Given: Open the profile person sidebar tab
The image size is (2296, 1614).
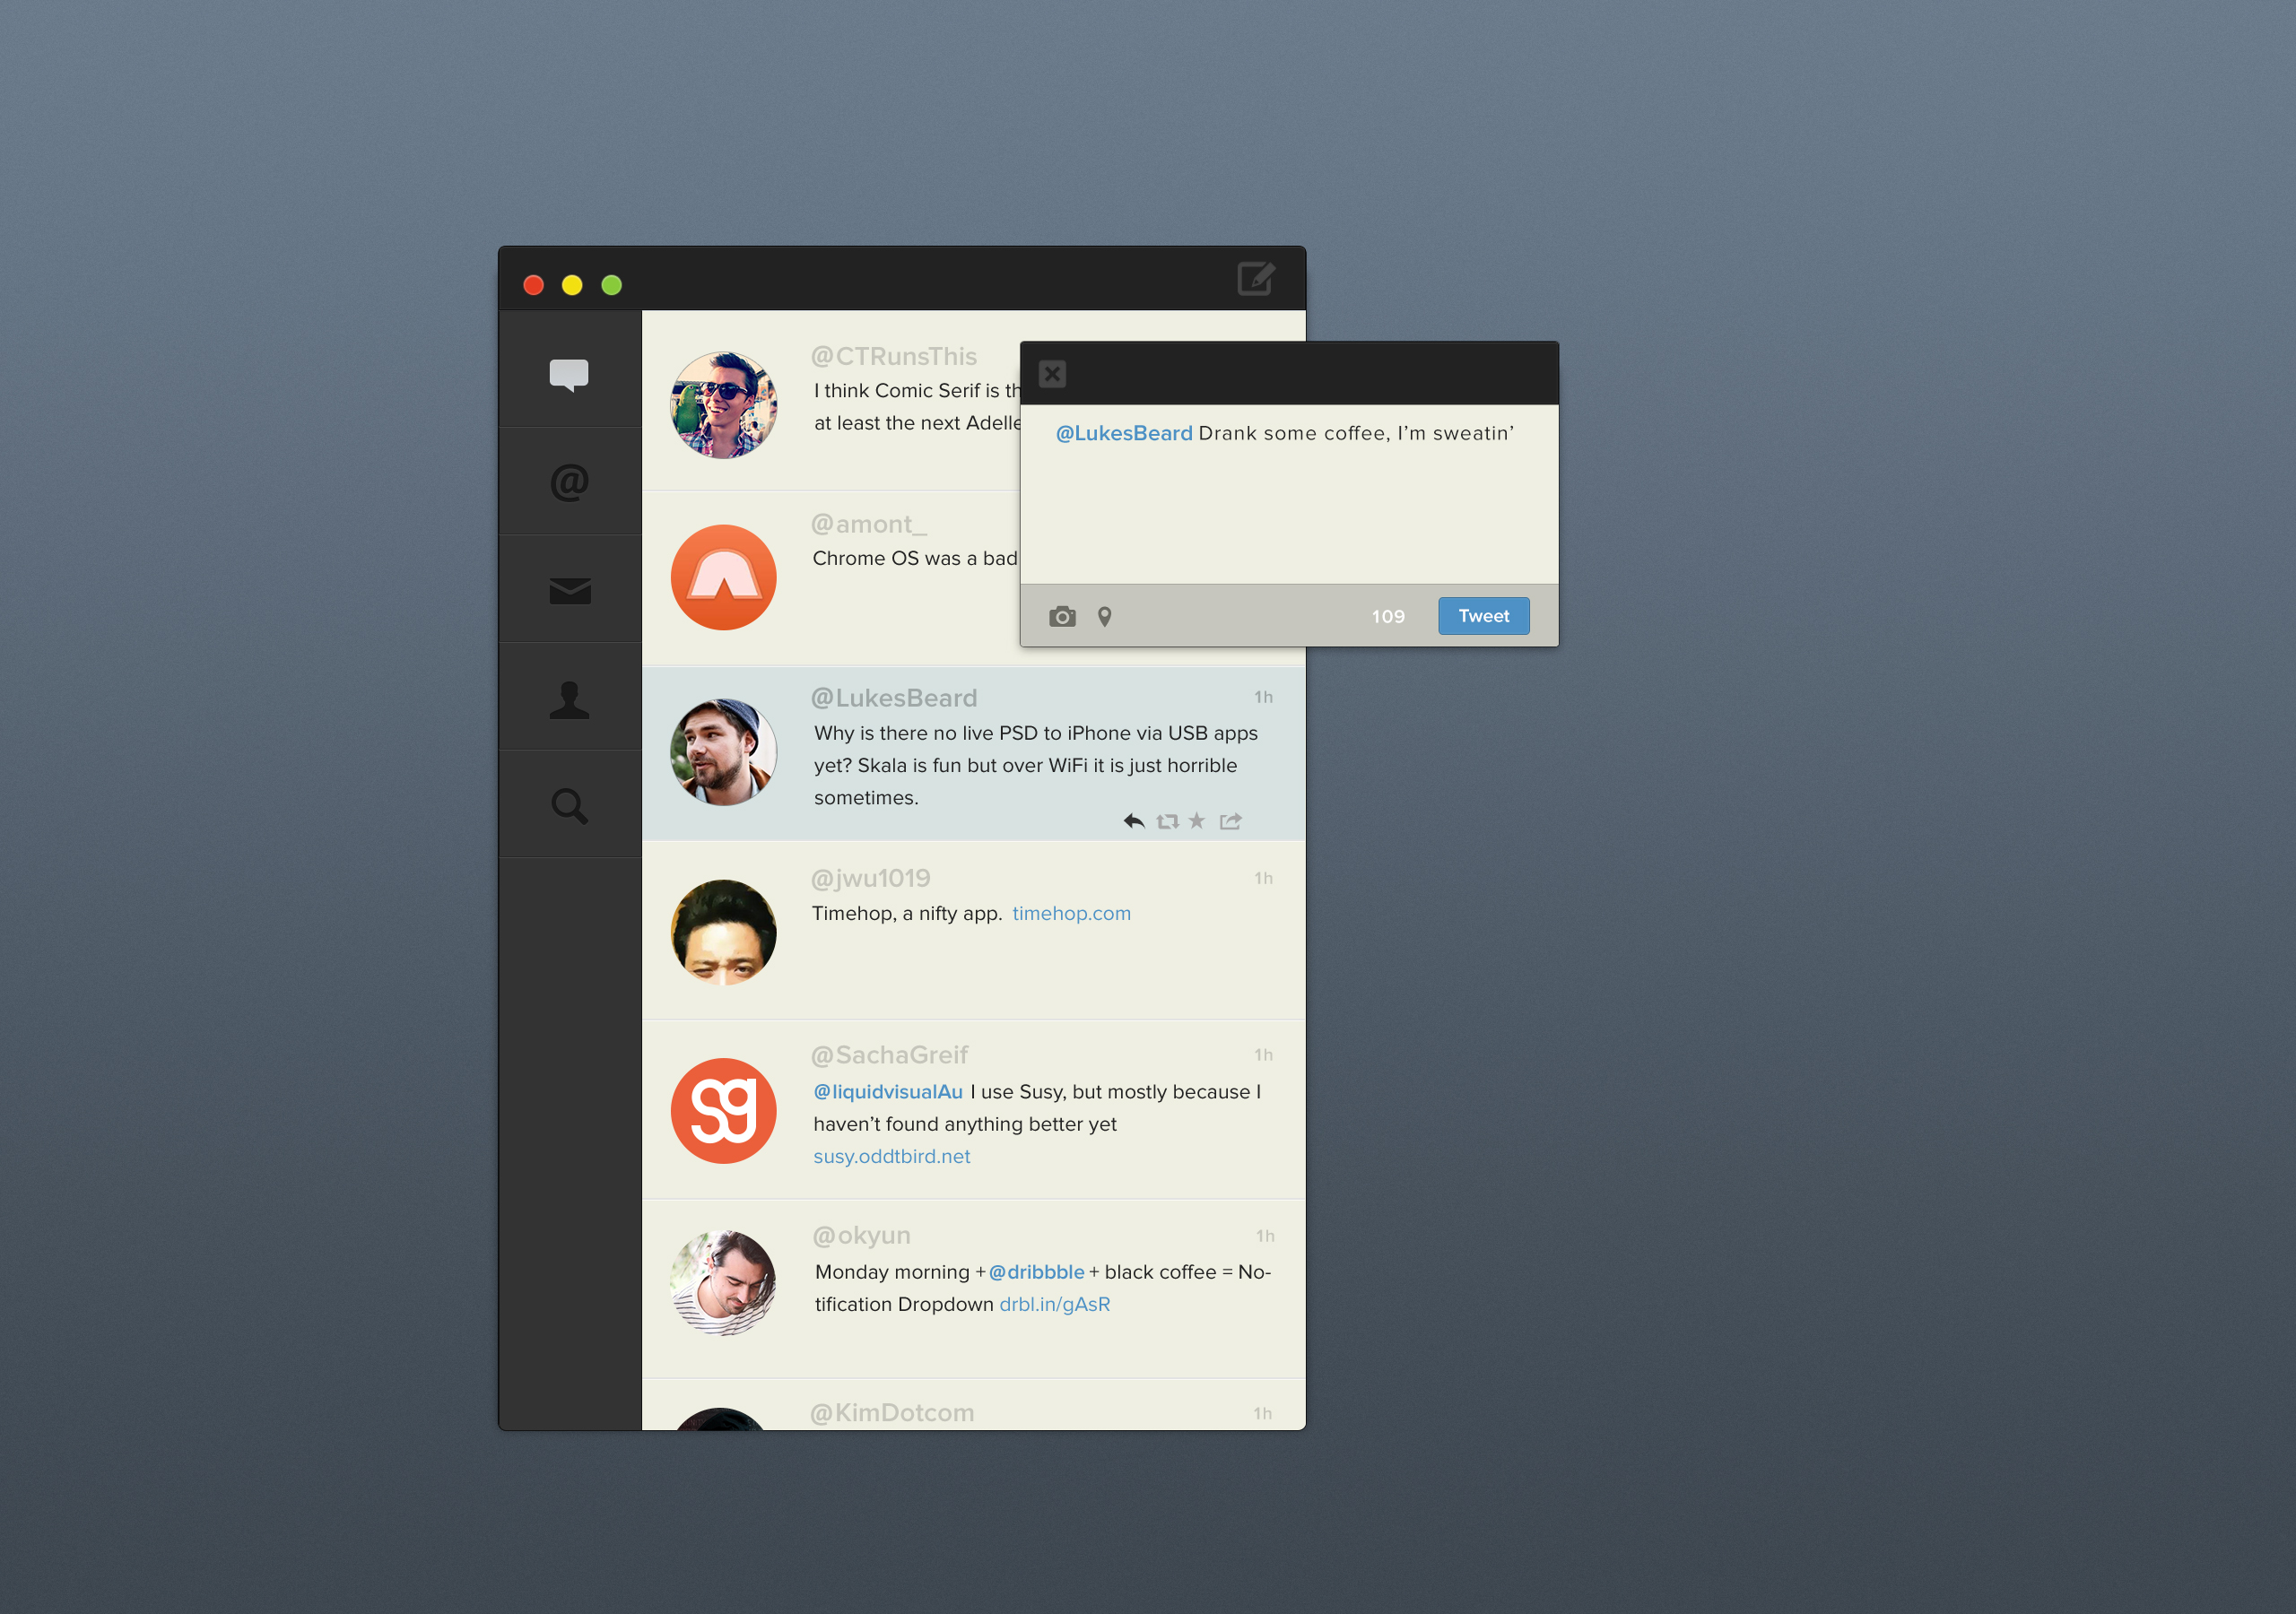Looking at the screenshot, I should (x=569, y=699).
